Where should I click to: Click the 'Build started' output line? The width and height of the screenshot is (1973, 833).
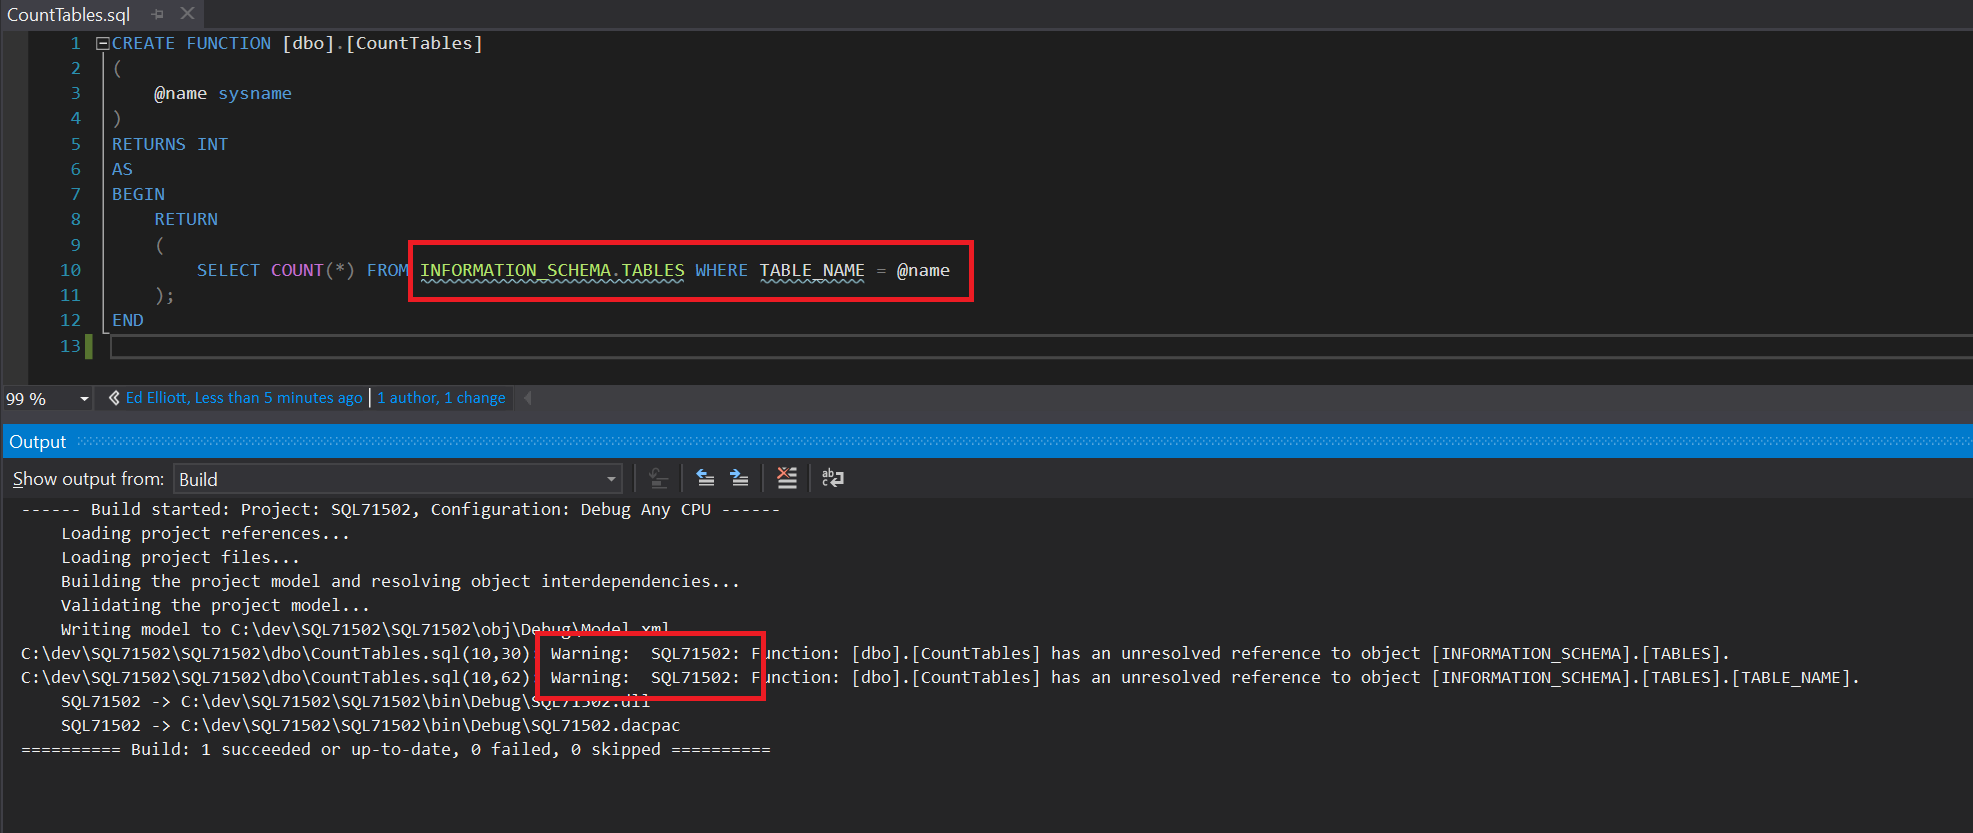(x=400, y=510)
